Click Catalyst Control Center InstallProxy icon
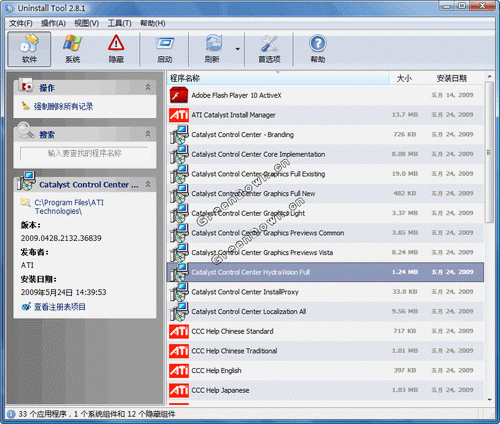500x424 pixels. tap(179, 292)
